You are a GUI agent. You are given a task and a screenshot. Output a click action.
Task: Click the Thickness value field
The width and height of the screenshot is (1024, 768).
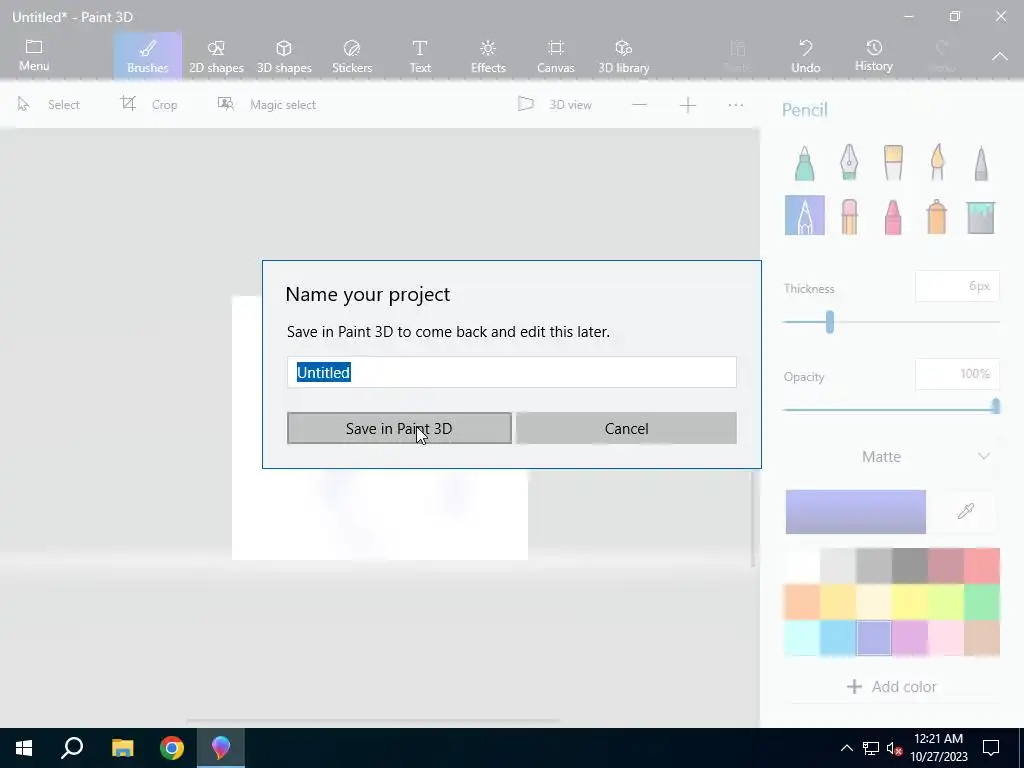pyautogui.click(x=957, y=286)
